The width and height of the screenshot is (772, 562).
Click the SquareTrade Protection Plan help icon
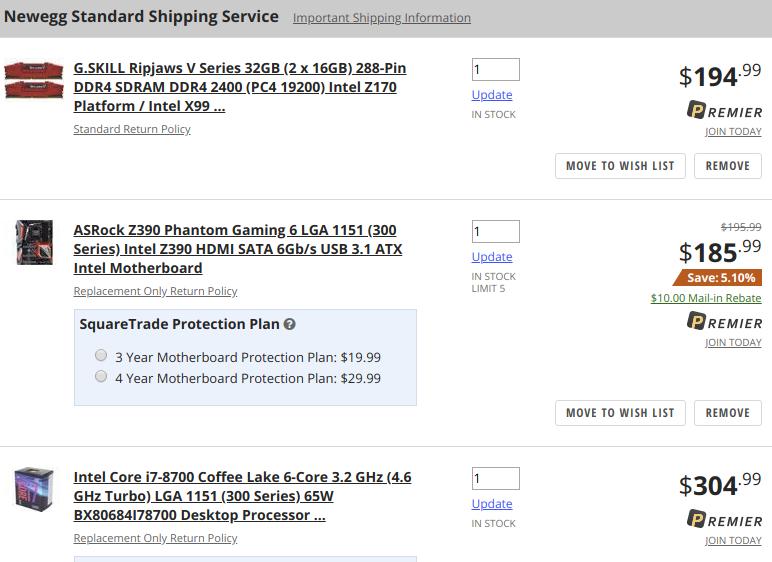290,324
